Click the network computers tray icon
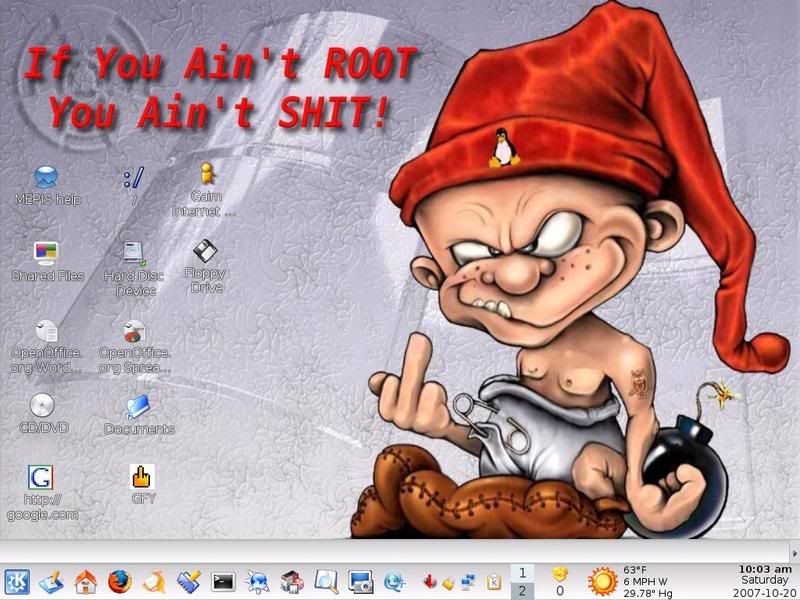Image resolution: width=800 pixels, height=600 pixels. tap(467, 582)
